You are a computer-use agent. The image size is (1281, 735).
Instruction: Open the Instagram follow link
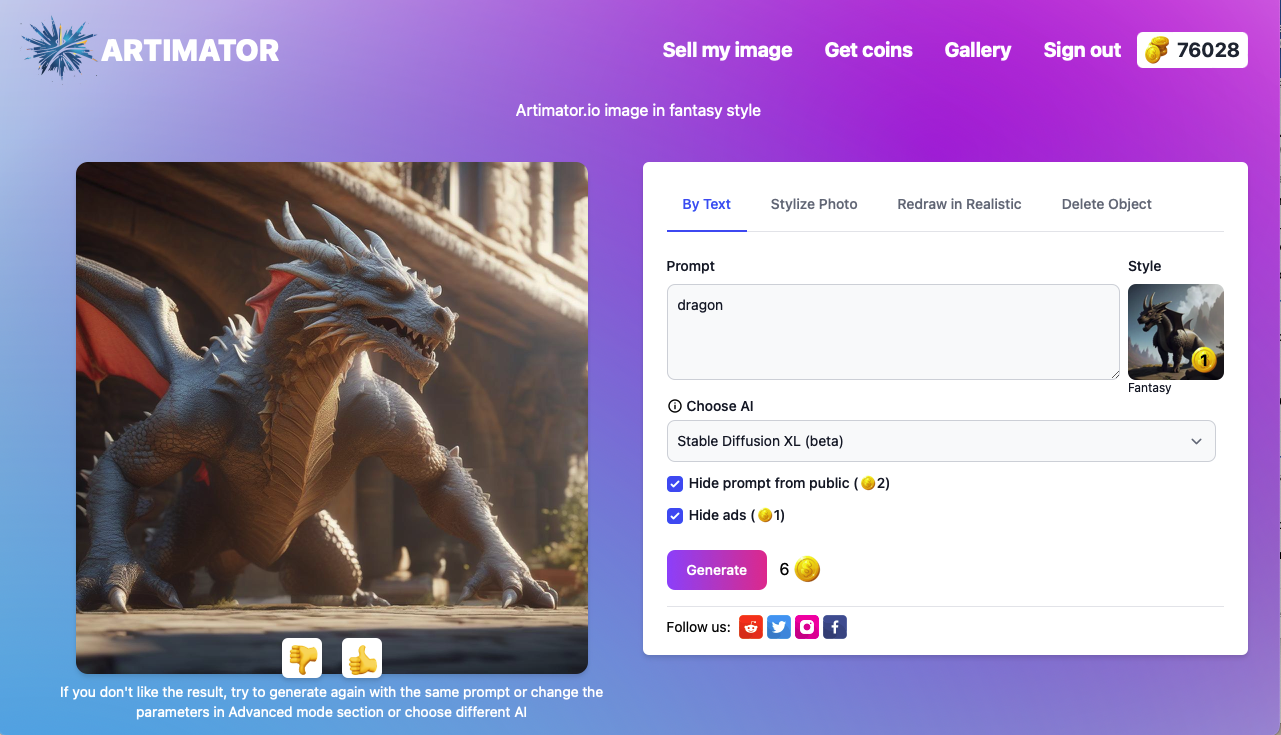tap(807, 627)
